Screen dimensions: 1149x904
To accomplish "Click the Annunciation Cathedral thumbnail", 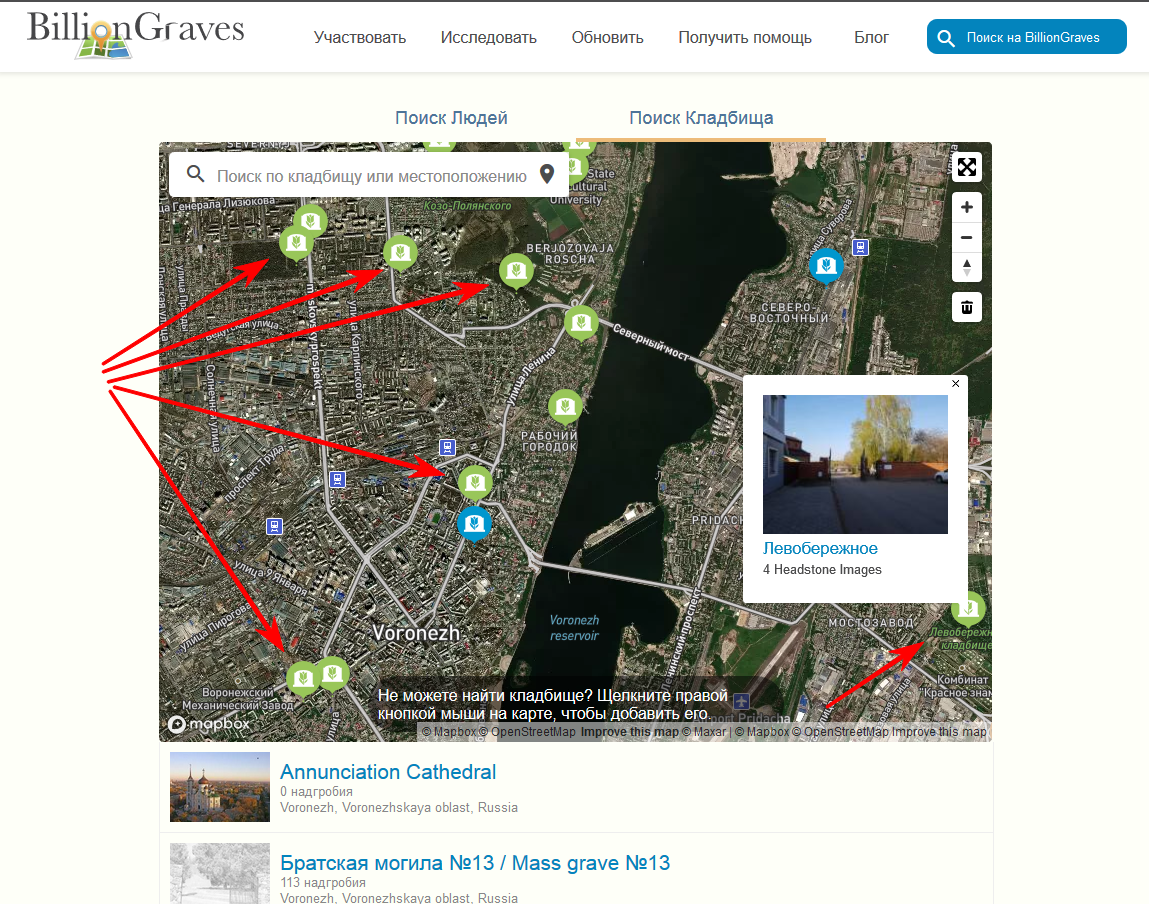I will [220, 787].
